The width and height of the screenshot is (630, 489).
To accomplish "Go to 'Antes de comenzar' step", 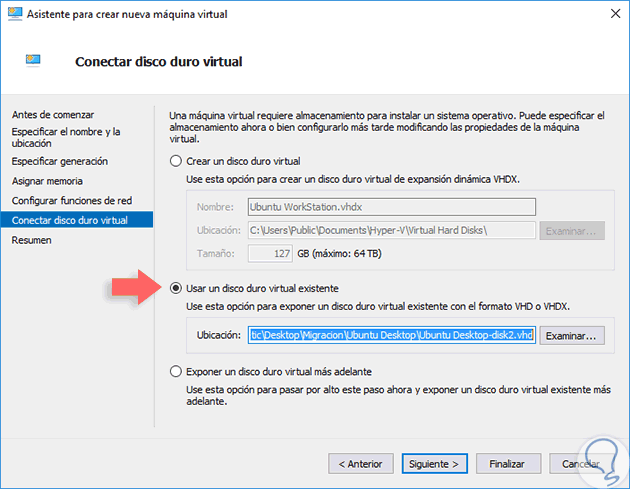I will (x=52, y=116).
